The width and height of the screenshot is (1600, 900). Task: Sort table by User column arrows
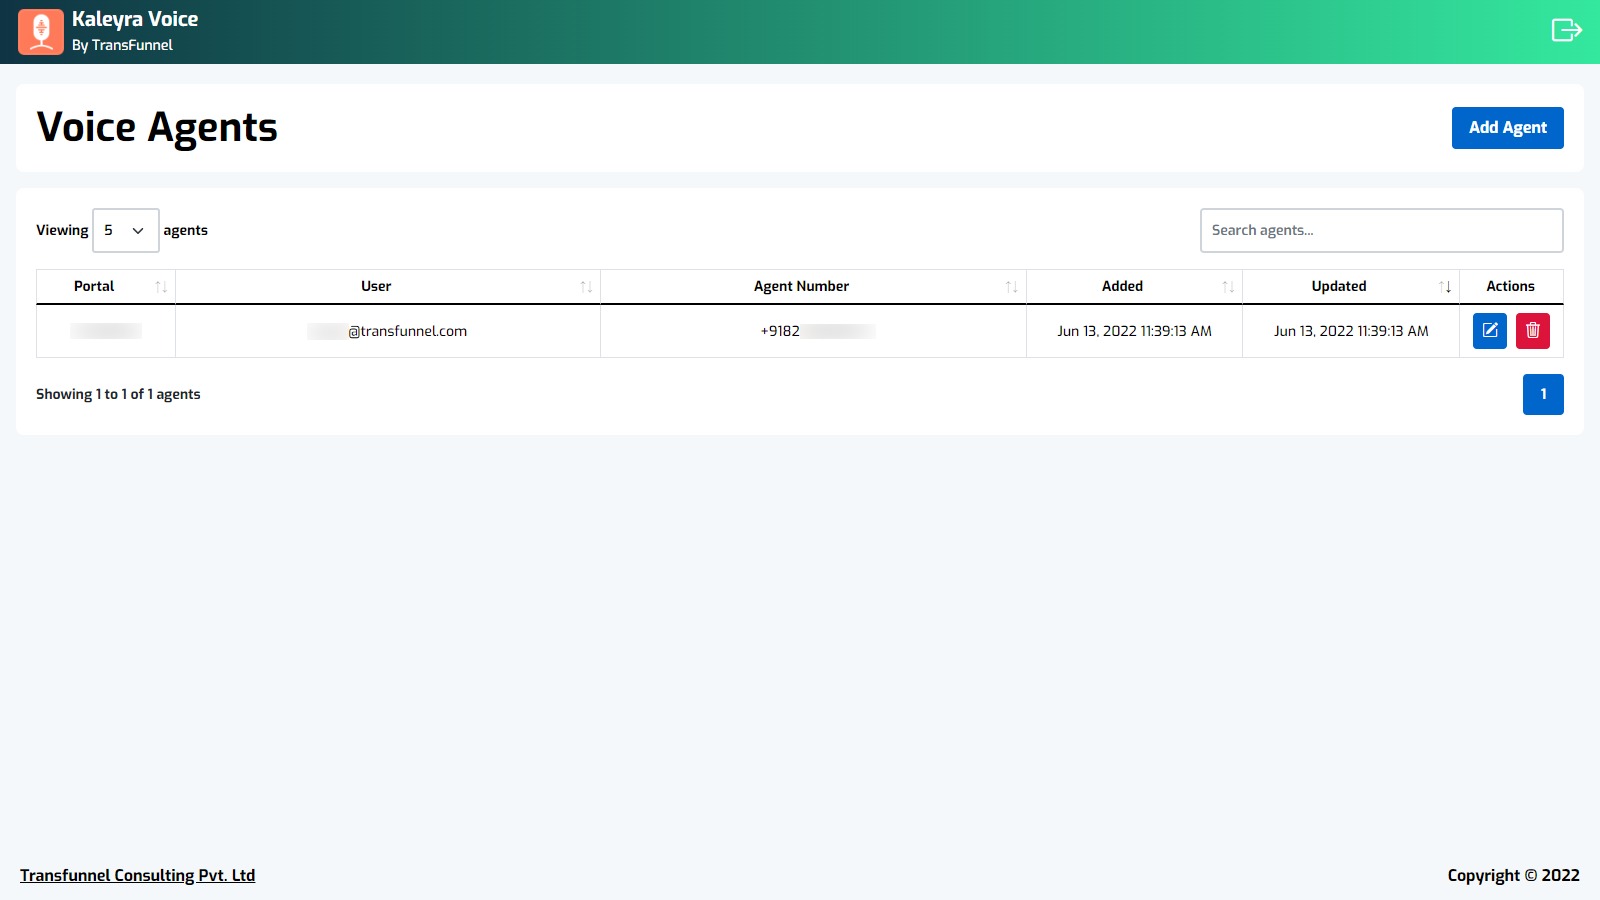[x=586, y=287]
